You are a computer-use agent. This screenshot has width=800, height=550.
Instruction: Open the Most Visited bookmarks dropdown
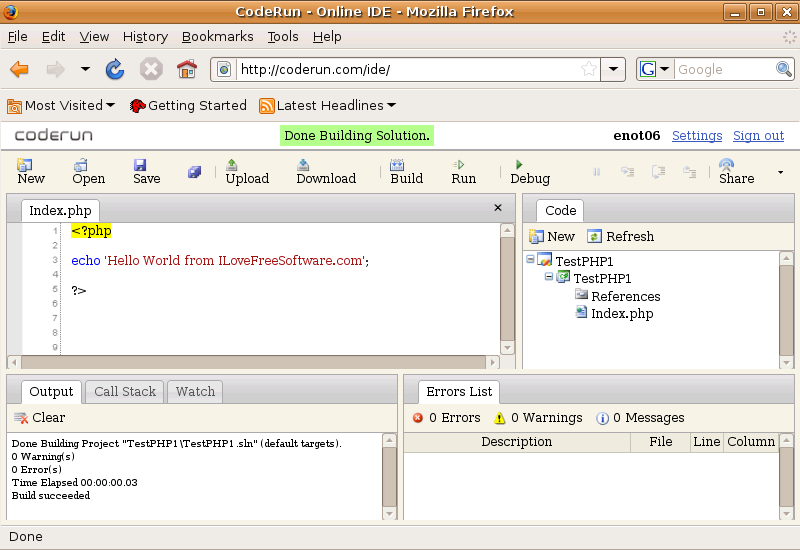tap(60, 105)
